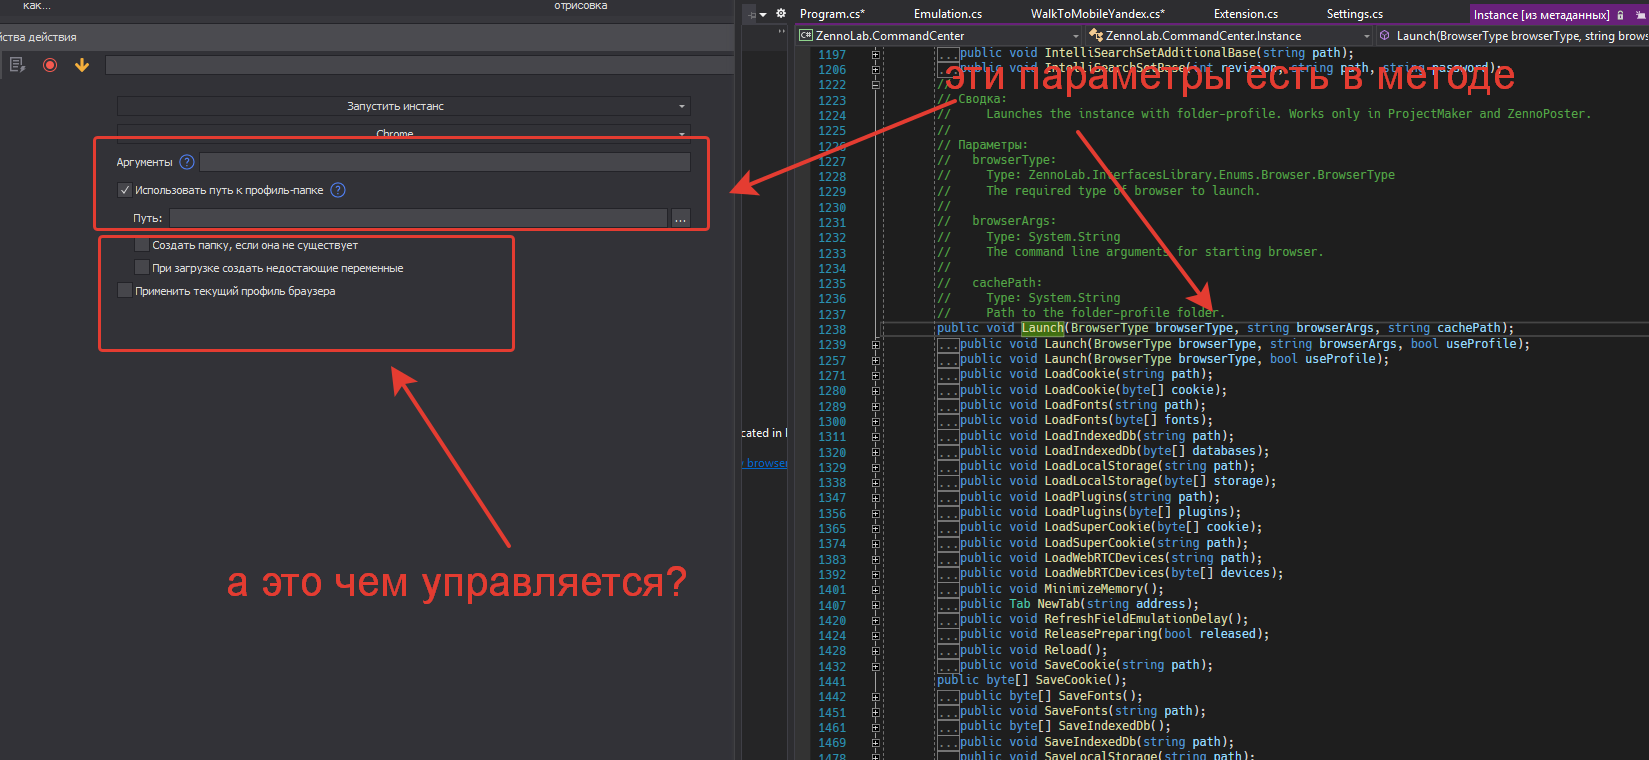Enable 'Создать папку, если она не существует'
1649x760 pixels.
click(x=142, y=245)
